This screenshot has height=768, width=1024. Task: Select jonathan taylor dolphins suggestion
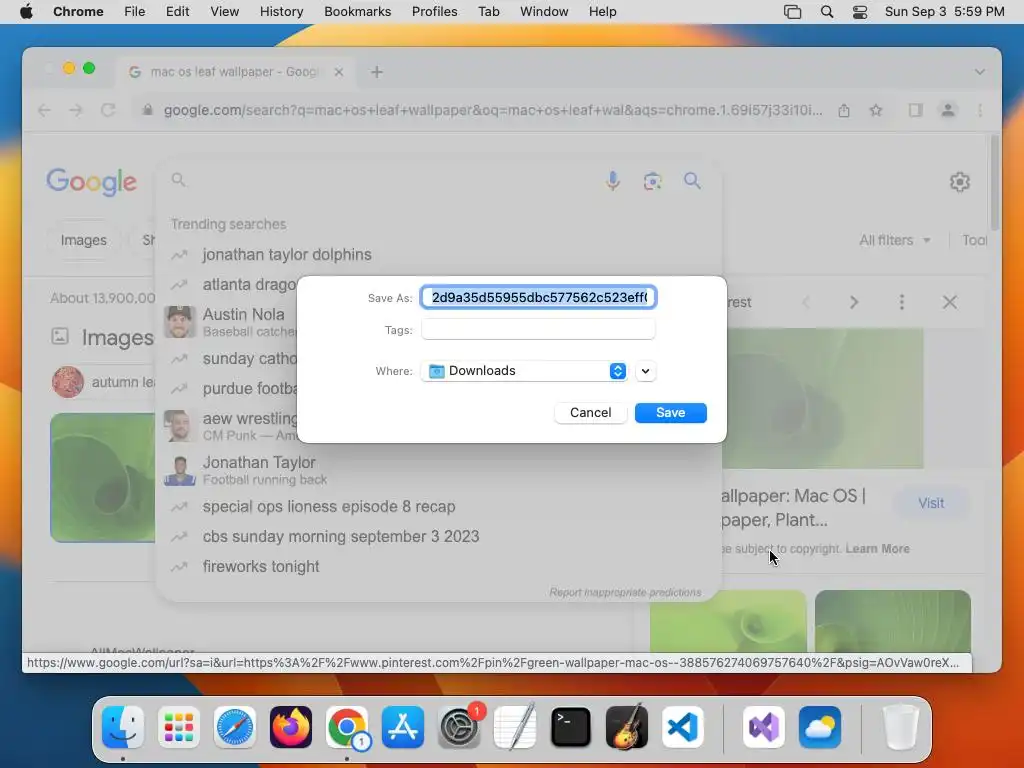(440, 255)
